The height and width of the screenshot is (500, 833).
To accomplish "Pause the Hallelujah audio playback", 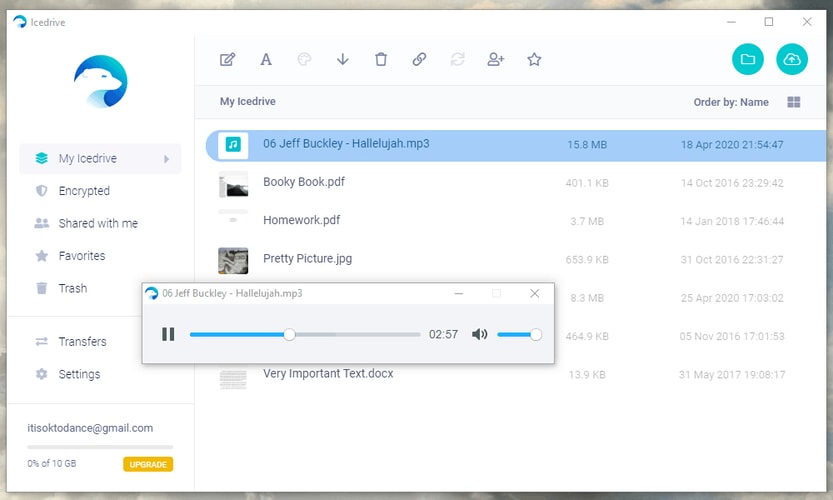I will pyautogui.click(x=168, y=334).
